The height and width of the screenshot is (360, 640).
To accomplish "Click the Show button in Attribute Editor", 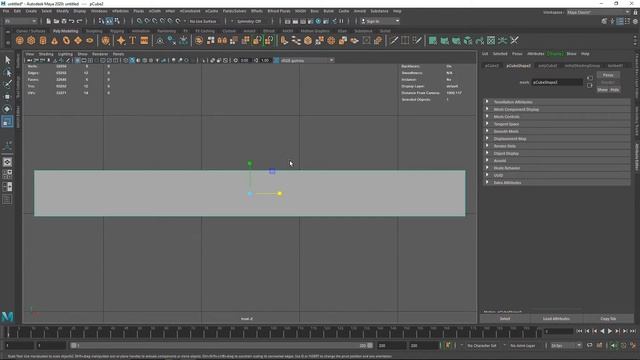I will point(602,90).
